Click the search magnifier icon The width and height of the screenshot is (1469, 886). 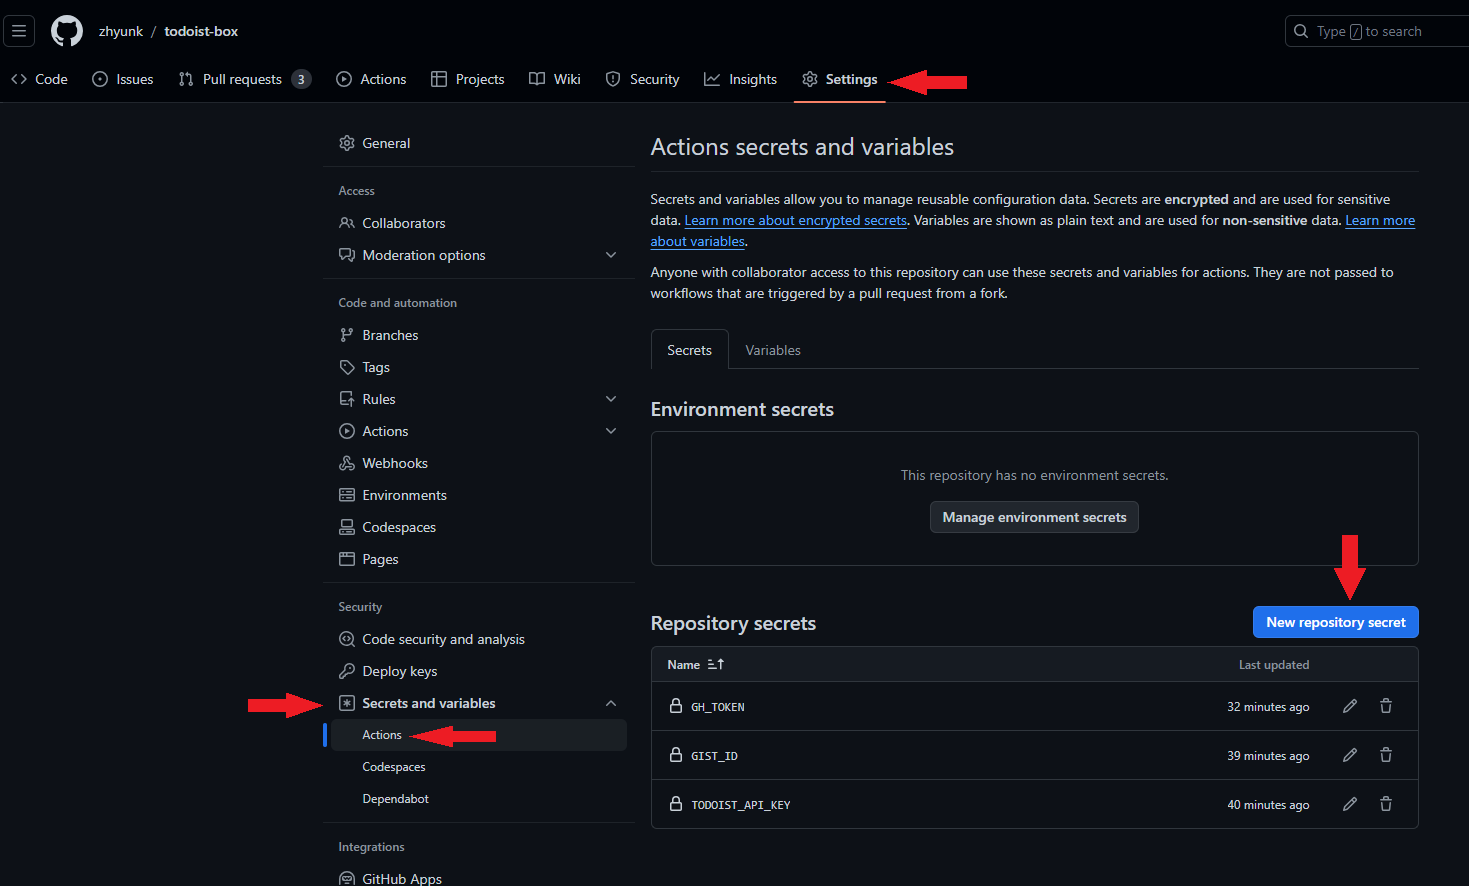pyautogui.click(x=1301, y=31)
